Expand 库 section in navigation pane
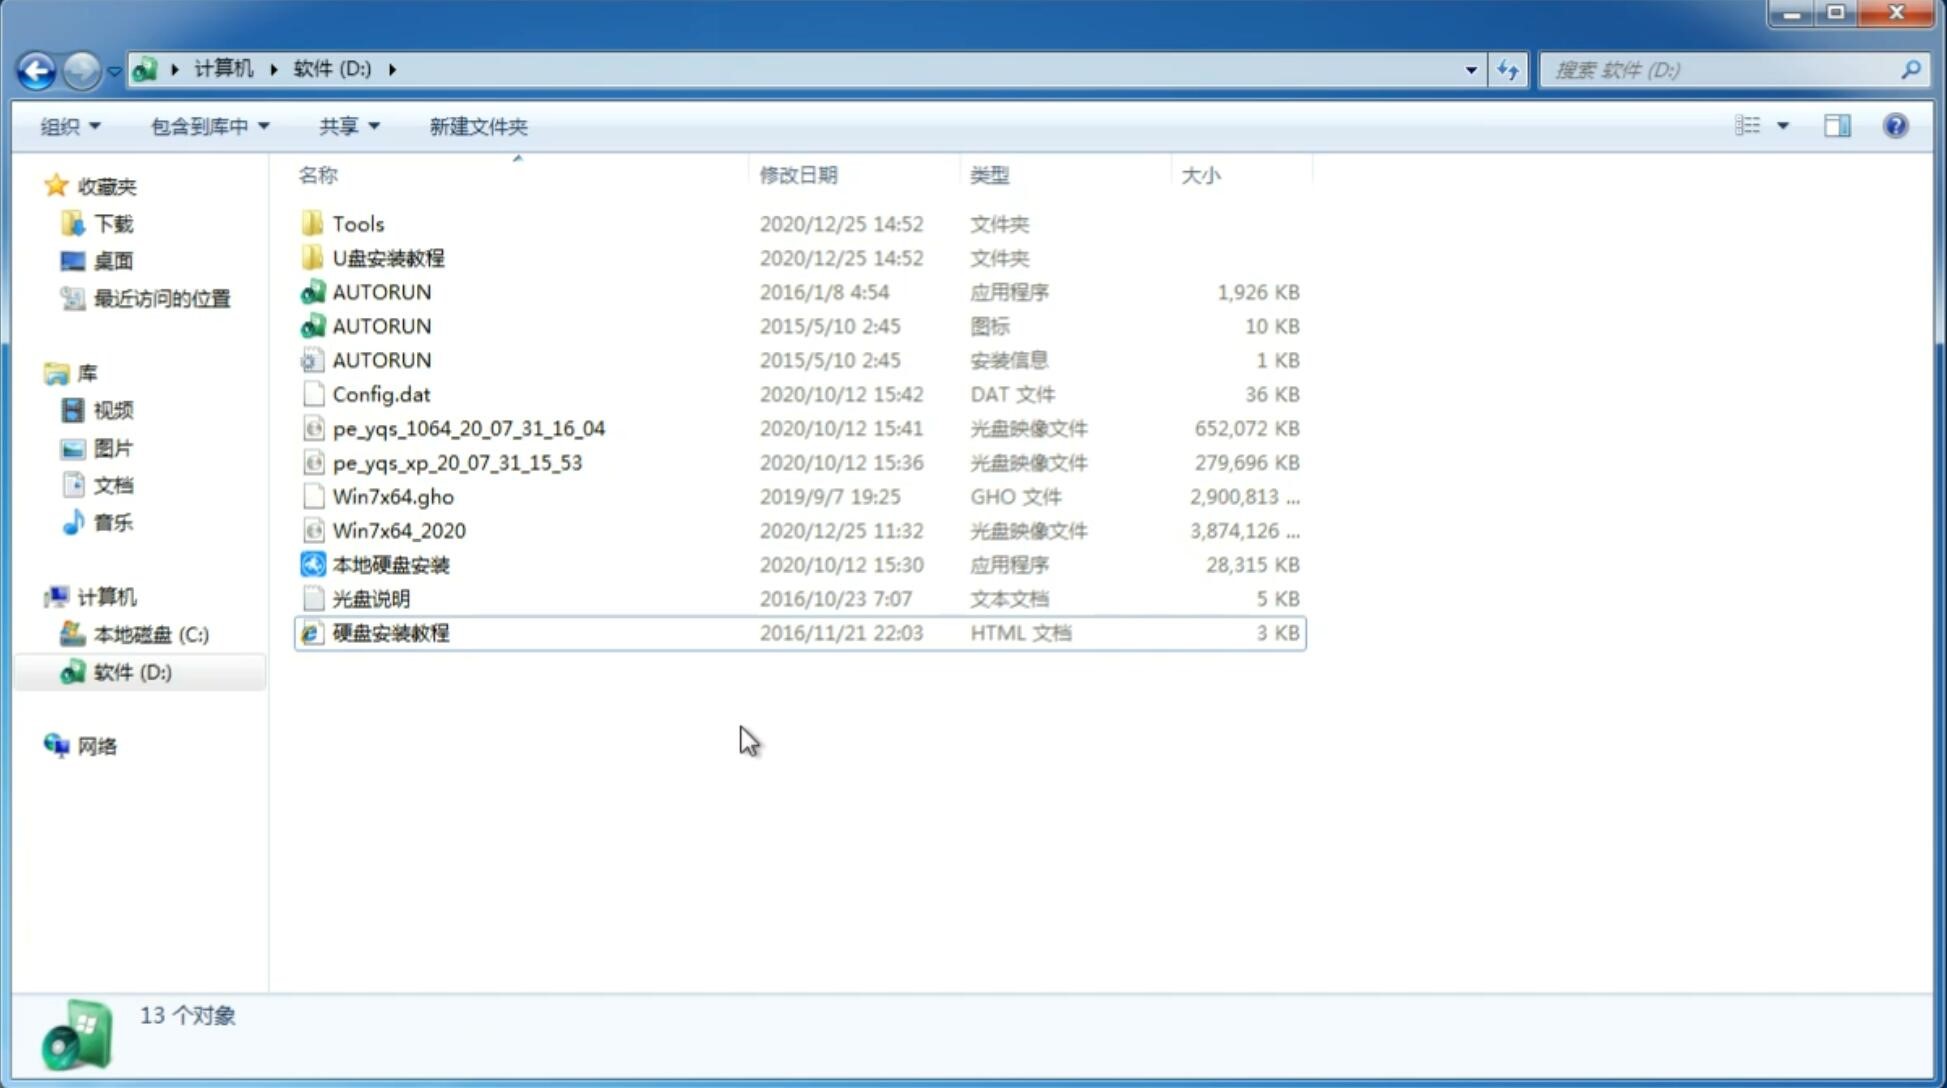1947x1088 pixels. pos(35,372)
